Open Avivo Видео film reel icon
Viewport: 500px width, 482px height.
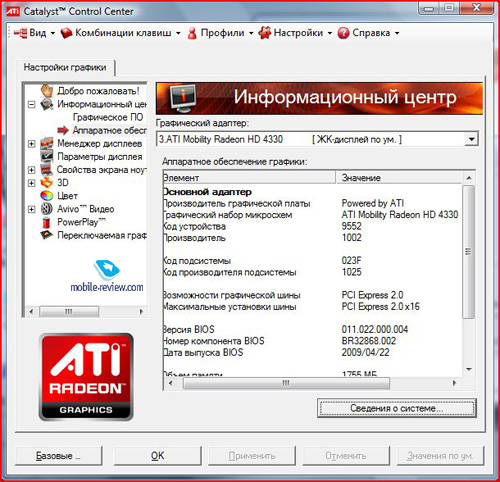tap(47, 209)
